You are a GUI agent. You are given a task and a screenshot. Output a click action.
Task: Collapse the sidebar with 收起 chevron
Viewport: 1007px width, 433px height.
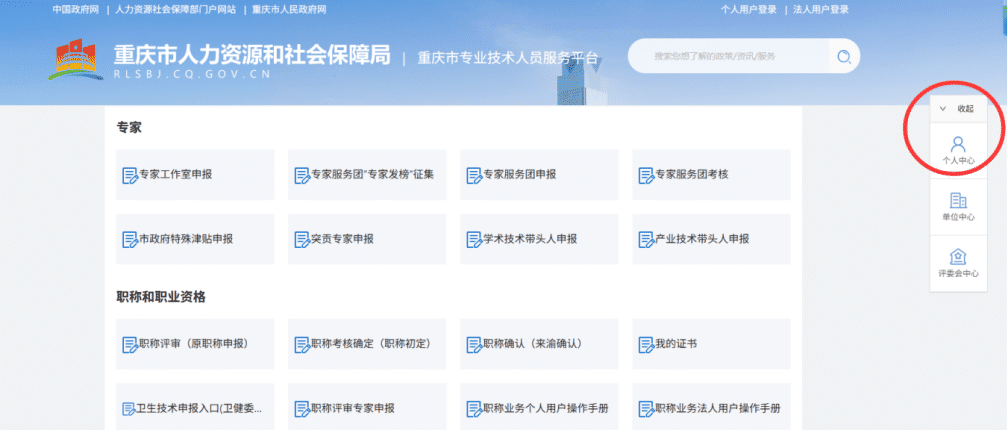[942, 108]
